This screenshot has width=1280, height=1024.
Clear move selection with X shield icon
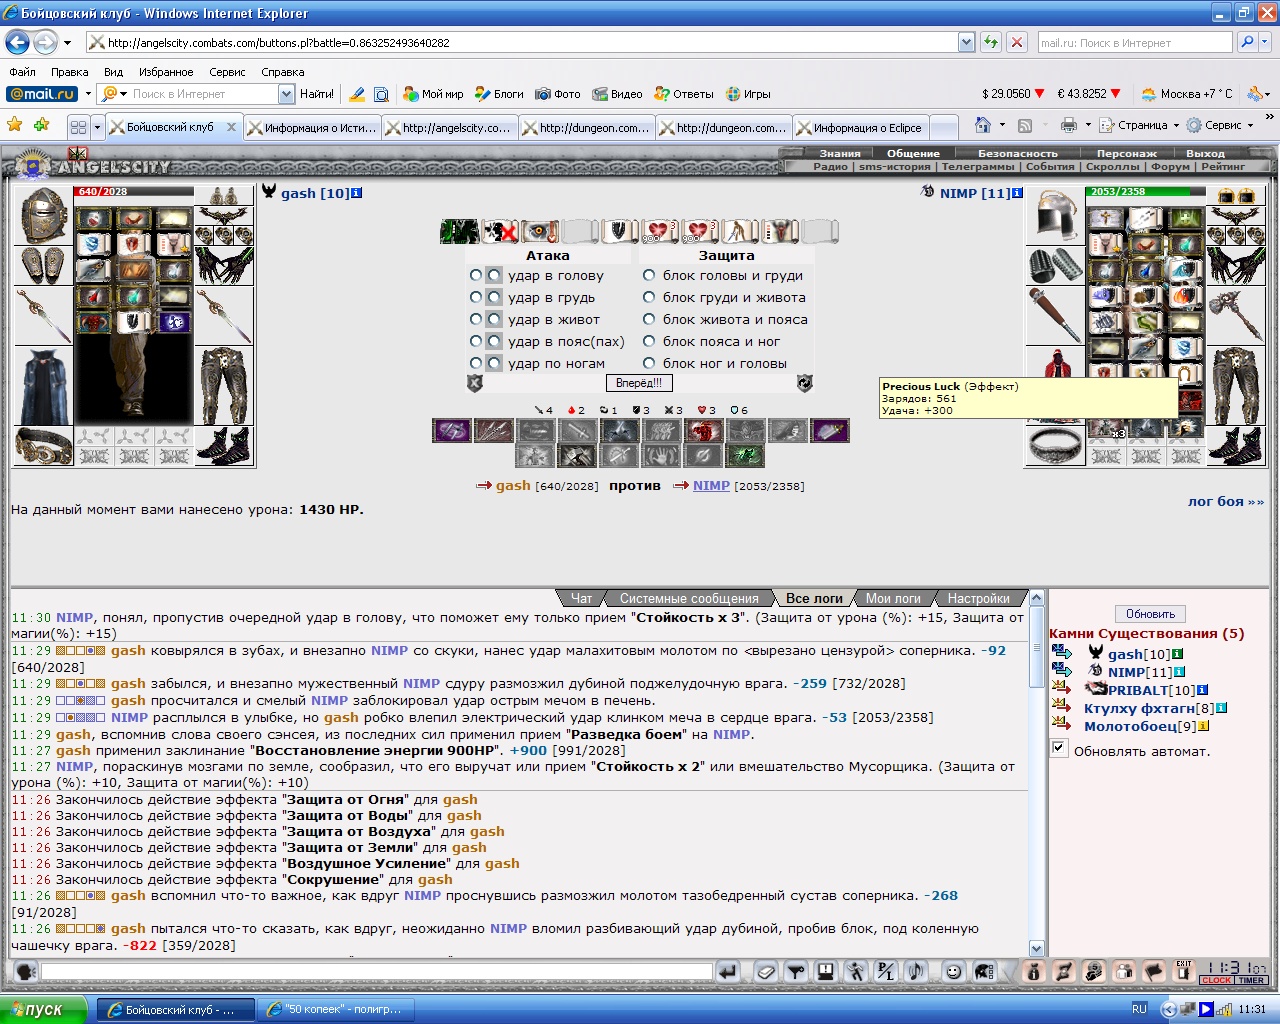pyautogui.click(x=475, y=383)
